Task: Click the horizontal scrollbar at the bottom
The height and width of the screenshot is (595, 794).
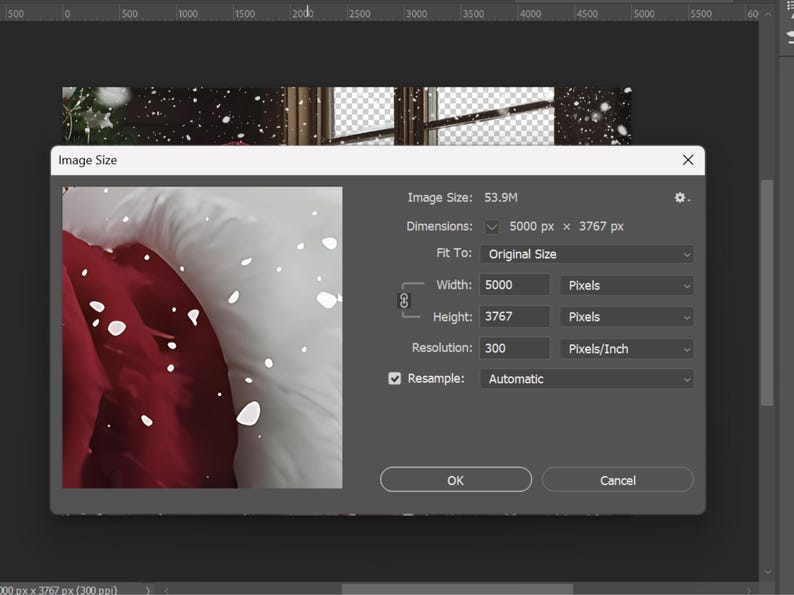Action: 457,589
